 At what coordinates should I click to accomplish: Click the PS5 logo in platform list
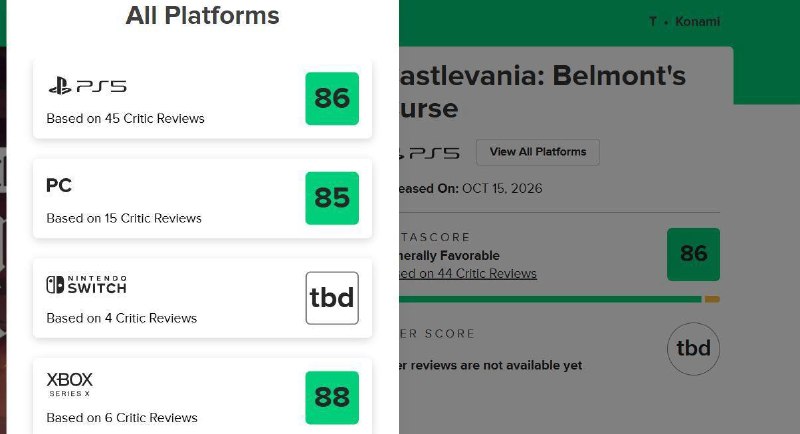pyautogui.click(x=87, y=86)
